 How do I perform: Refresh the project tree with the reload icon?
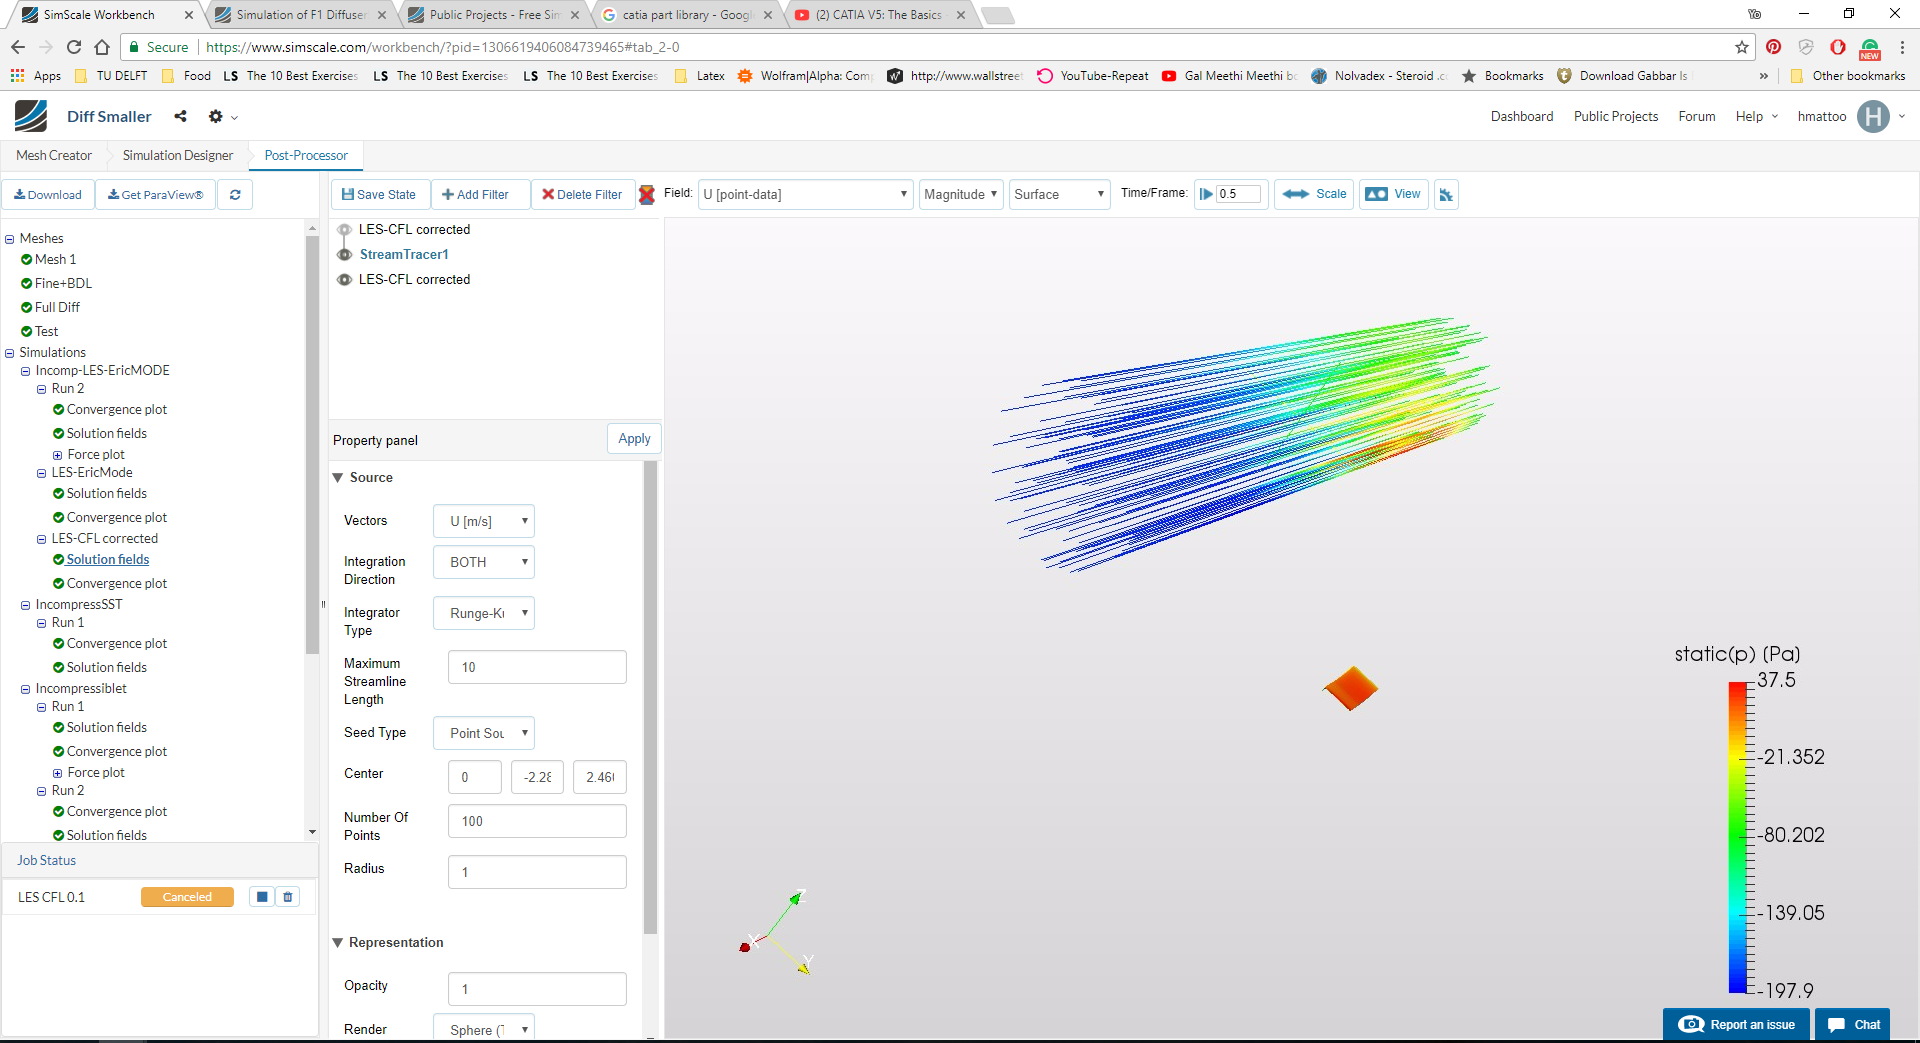pyautogui.click(x=235, y=195)
